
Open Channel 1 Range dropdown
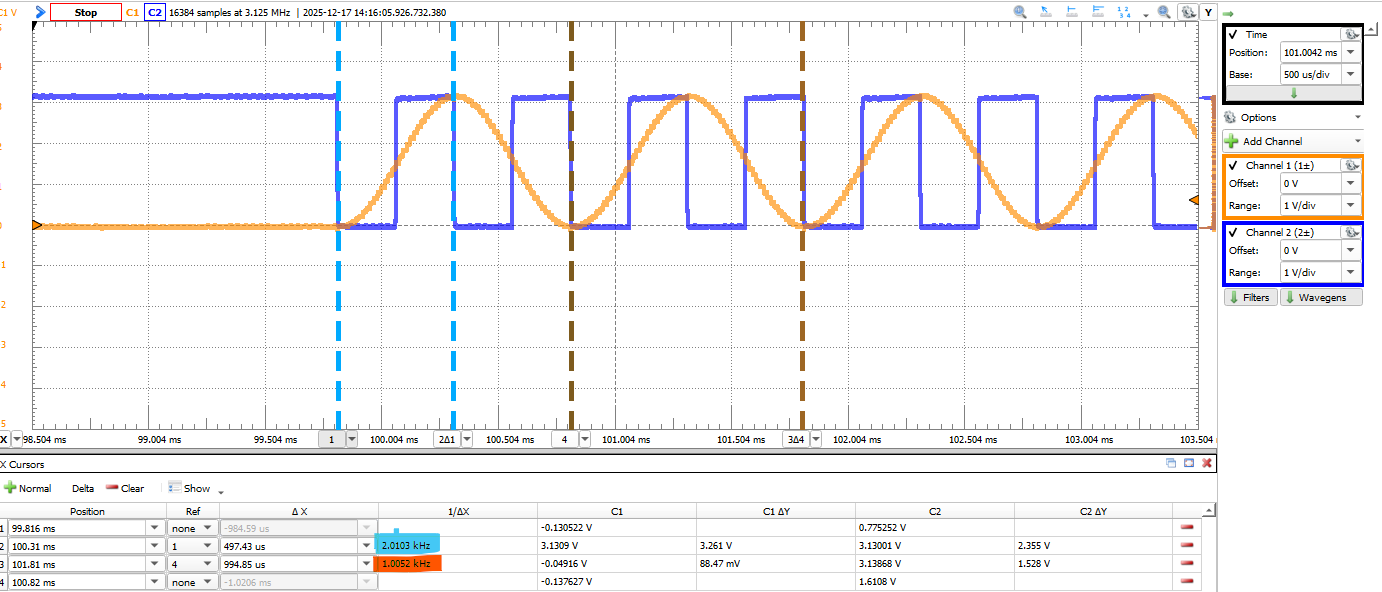point(1351,205)
